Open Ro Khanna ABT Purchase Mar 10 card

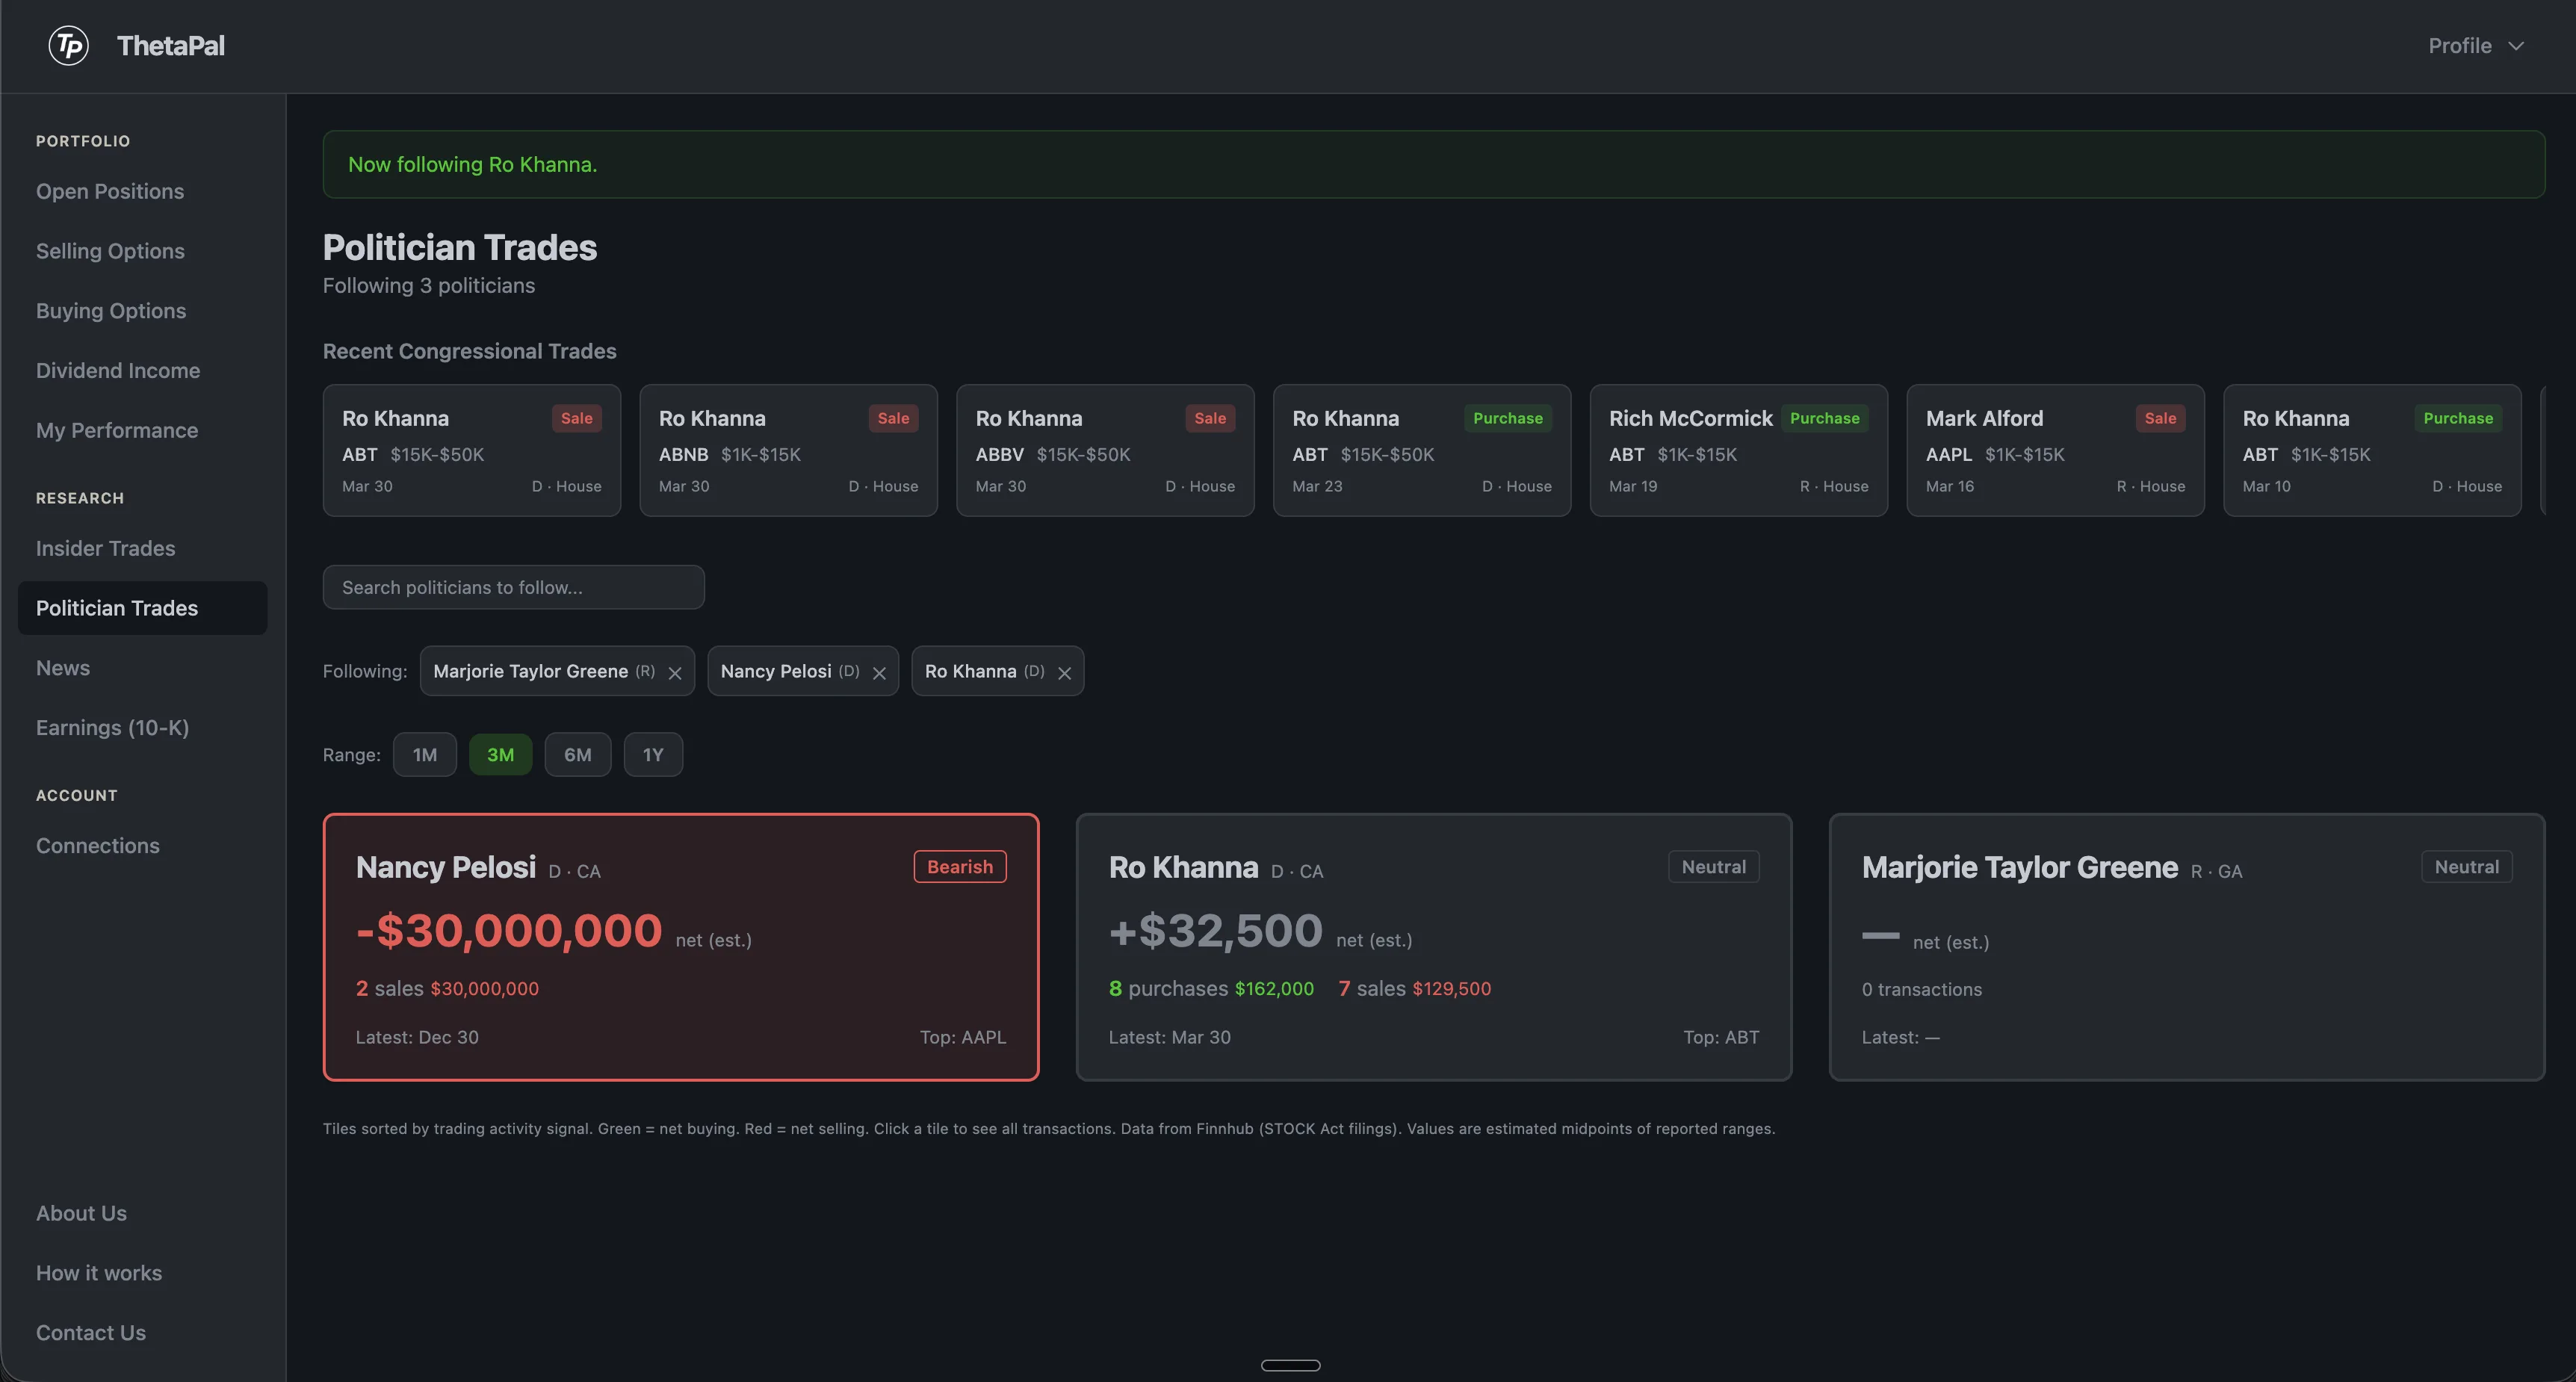[x=2372, y=450]
